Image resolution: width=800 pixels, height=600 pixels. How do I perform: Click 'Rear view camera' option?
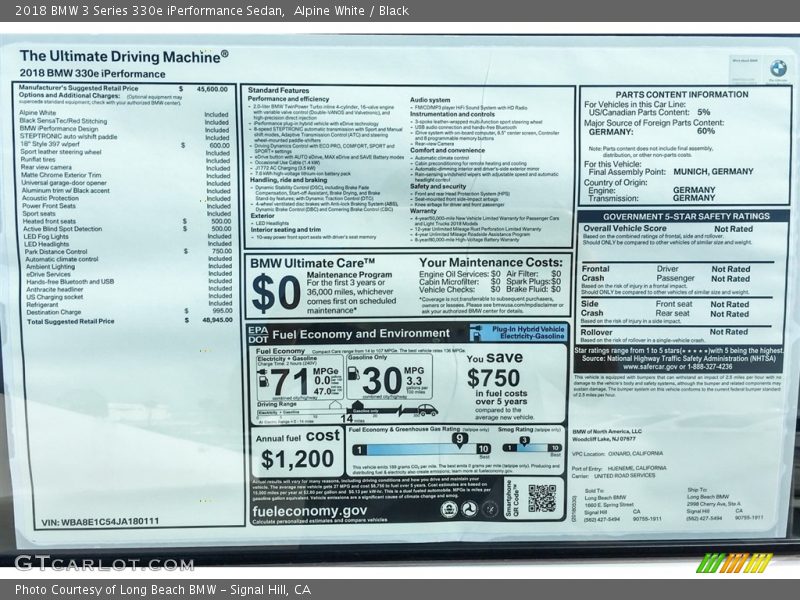coord(46,167)
